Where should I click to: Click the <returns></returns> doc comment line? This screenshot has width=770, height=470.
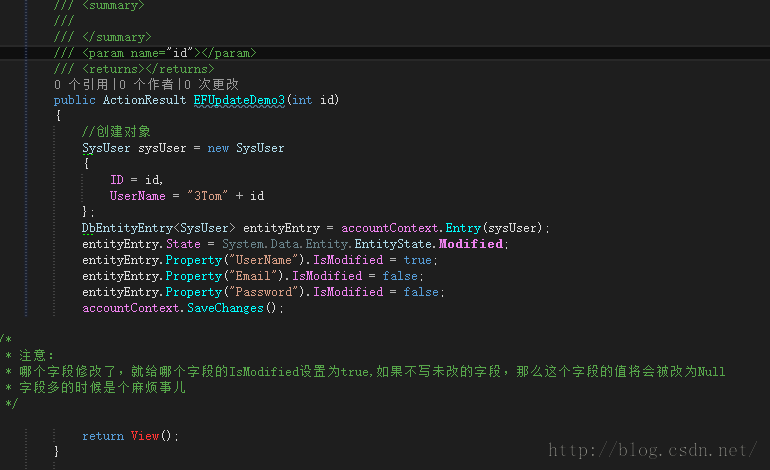coord(134,69)
